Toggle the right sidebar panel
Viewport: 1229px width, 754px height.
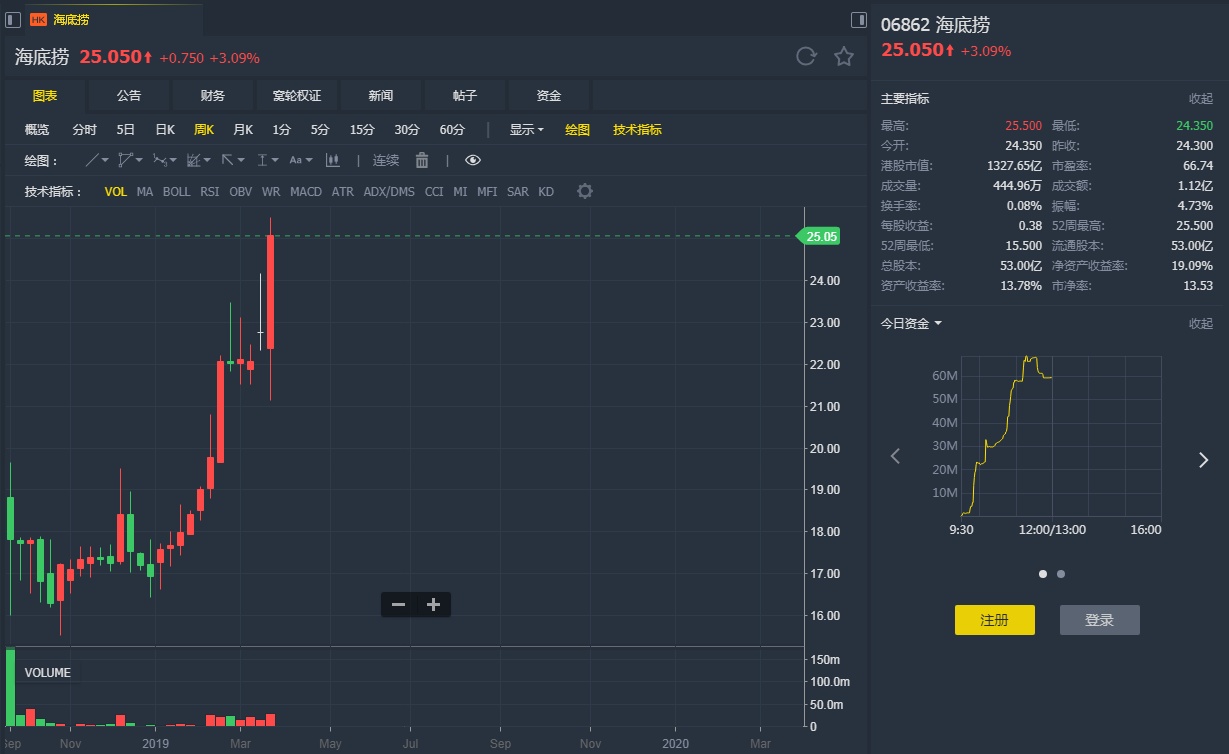click(858, 19)
